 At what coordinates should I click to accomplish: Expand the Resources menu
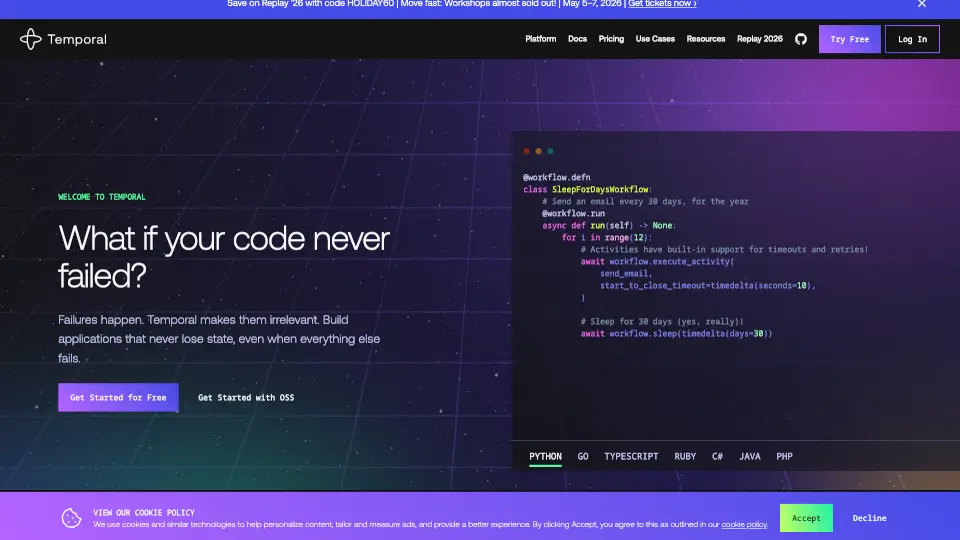pyautogui.click(x=706, y=39)
